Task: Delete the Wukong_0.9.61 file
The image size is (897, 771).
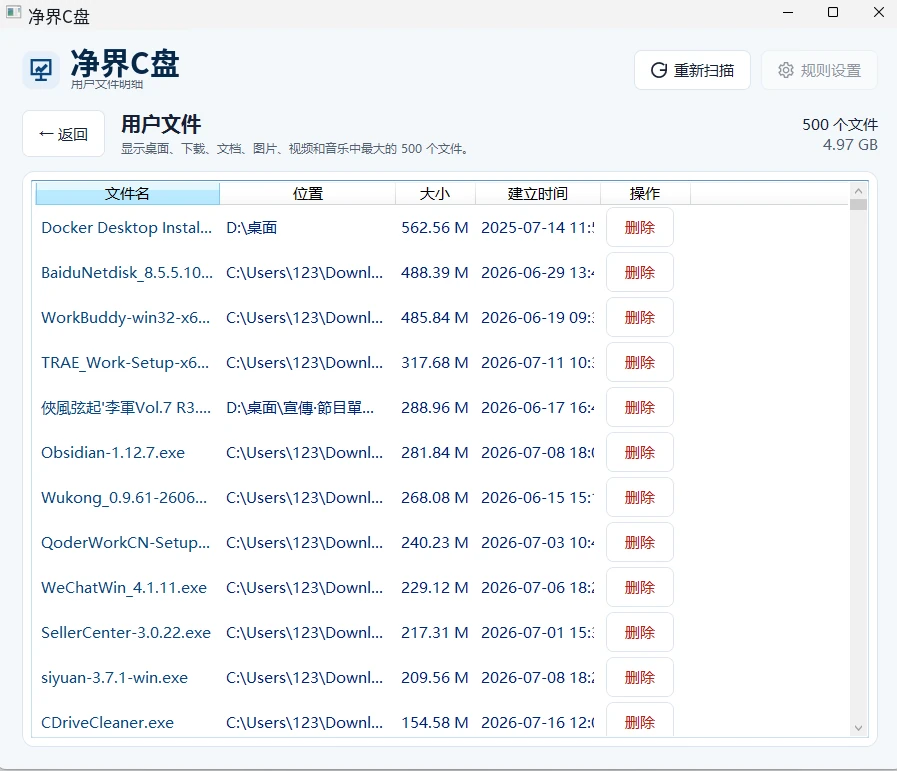Action: [640, 498]
